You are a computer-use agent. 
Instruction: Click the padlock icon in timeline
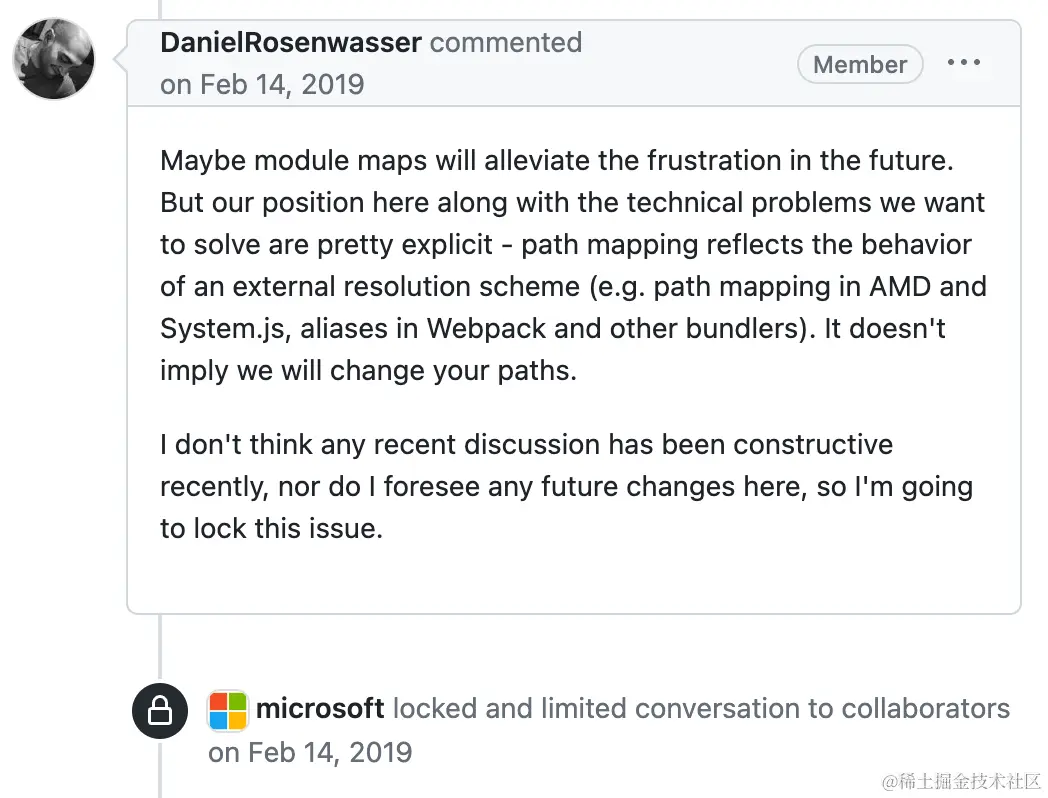tap(160, 710)
